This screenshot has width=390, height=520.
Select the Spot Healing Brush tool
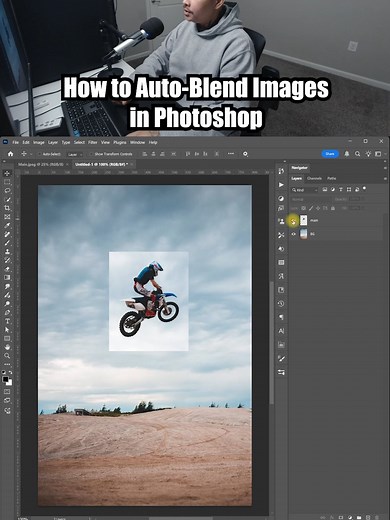pyautogui.click(x=7, y=234)
